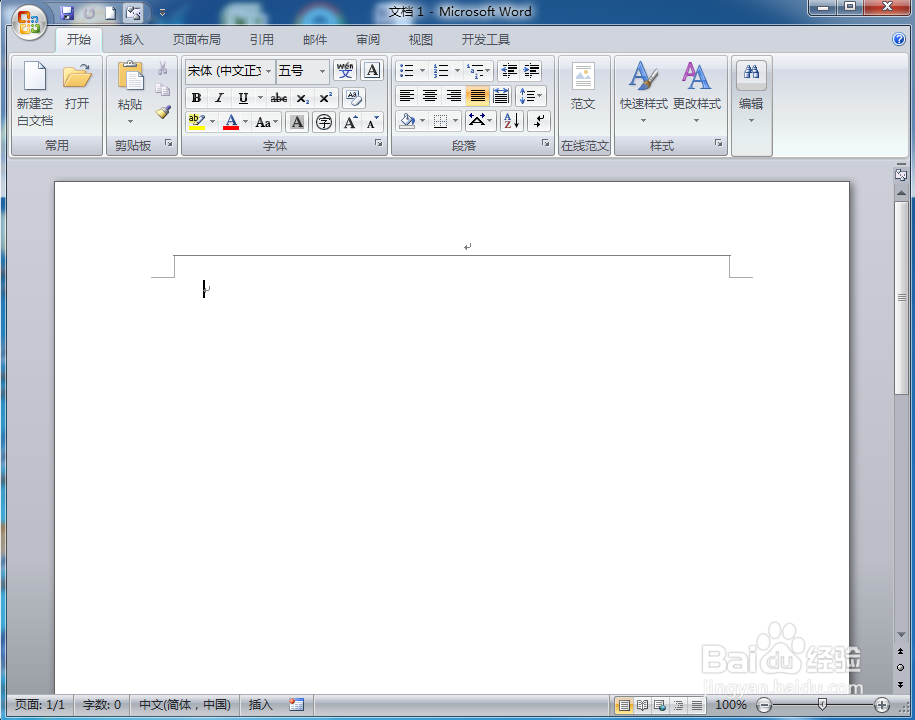Set justified alignment
The width and height of the screenshot is (915, 720).
coord(477,96)
